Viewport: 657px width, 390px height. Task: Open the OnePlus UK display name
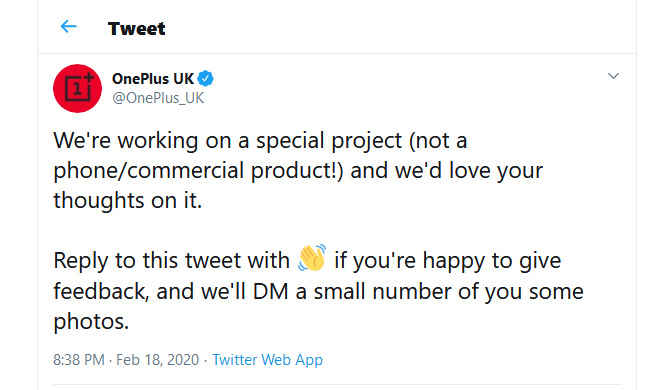click(x=153, y=78)
